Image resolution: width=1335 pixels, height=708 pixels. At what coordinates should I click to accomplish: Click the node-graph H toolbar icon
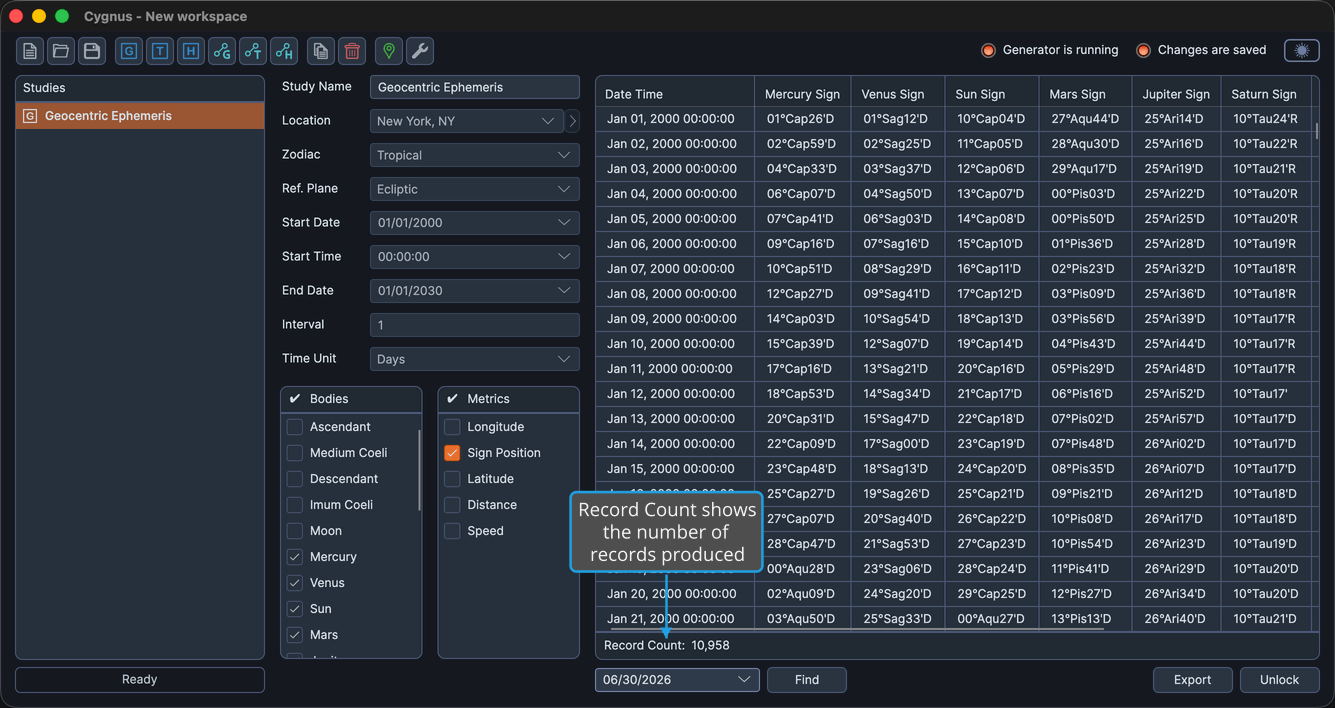284,51
